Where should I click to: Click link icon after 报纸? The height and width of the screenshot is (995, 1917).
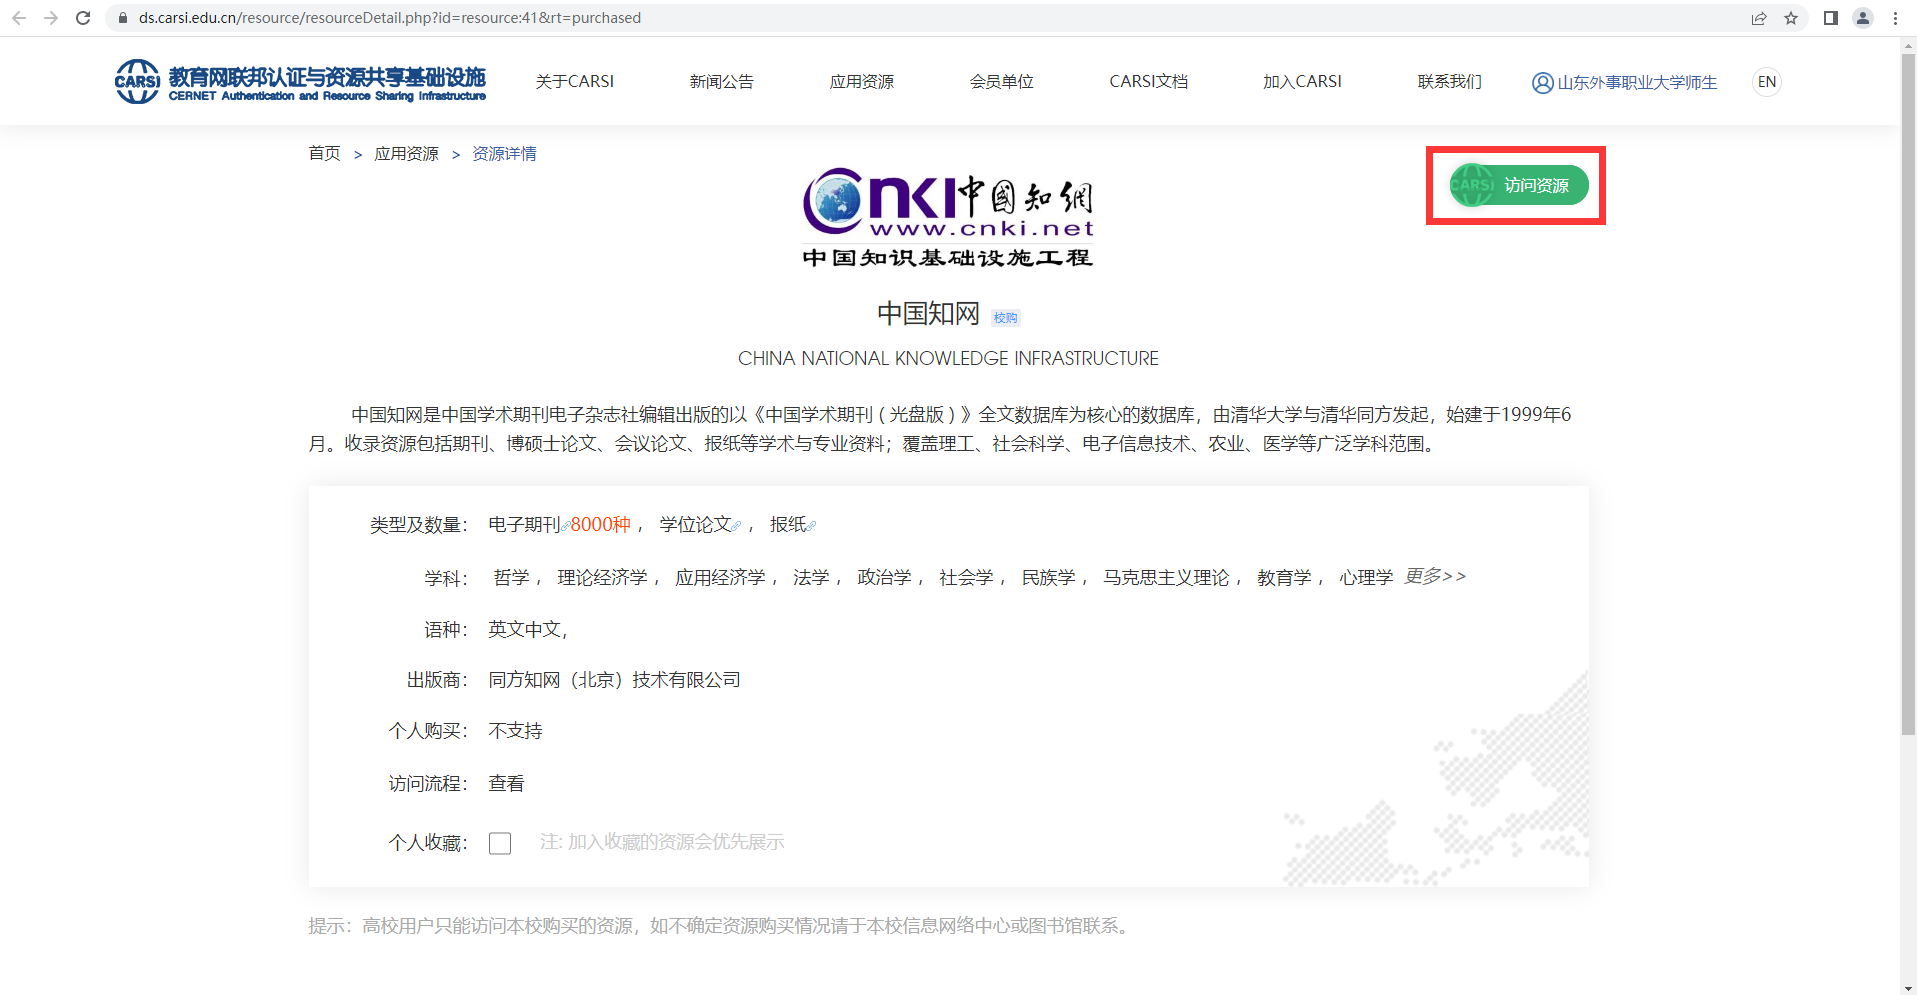point(811,526)
